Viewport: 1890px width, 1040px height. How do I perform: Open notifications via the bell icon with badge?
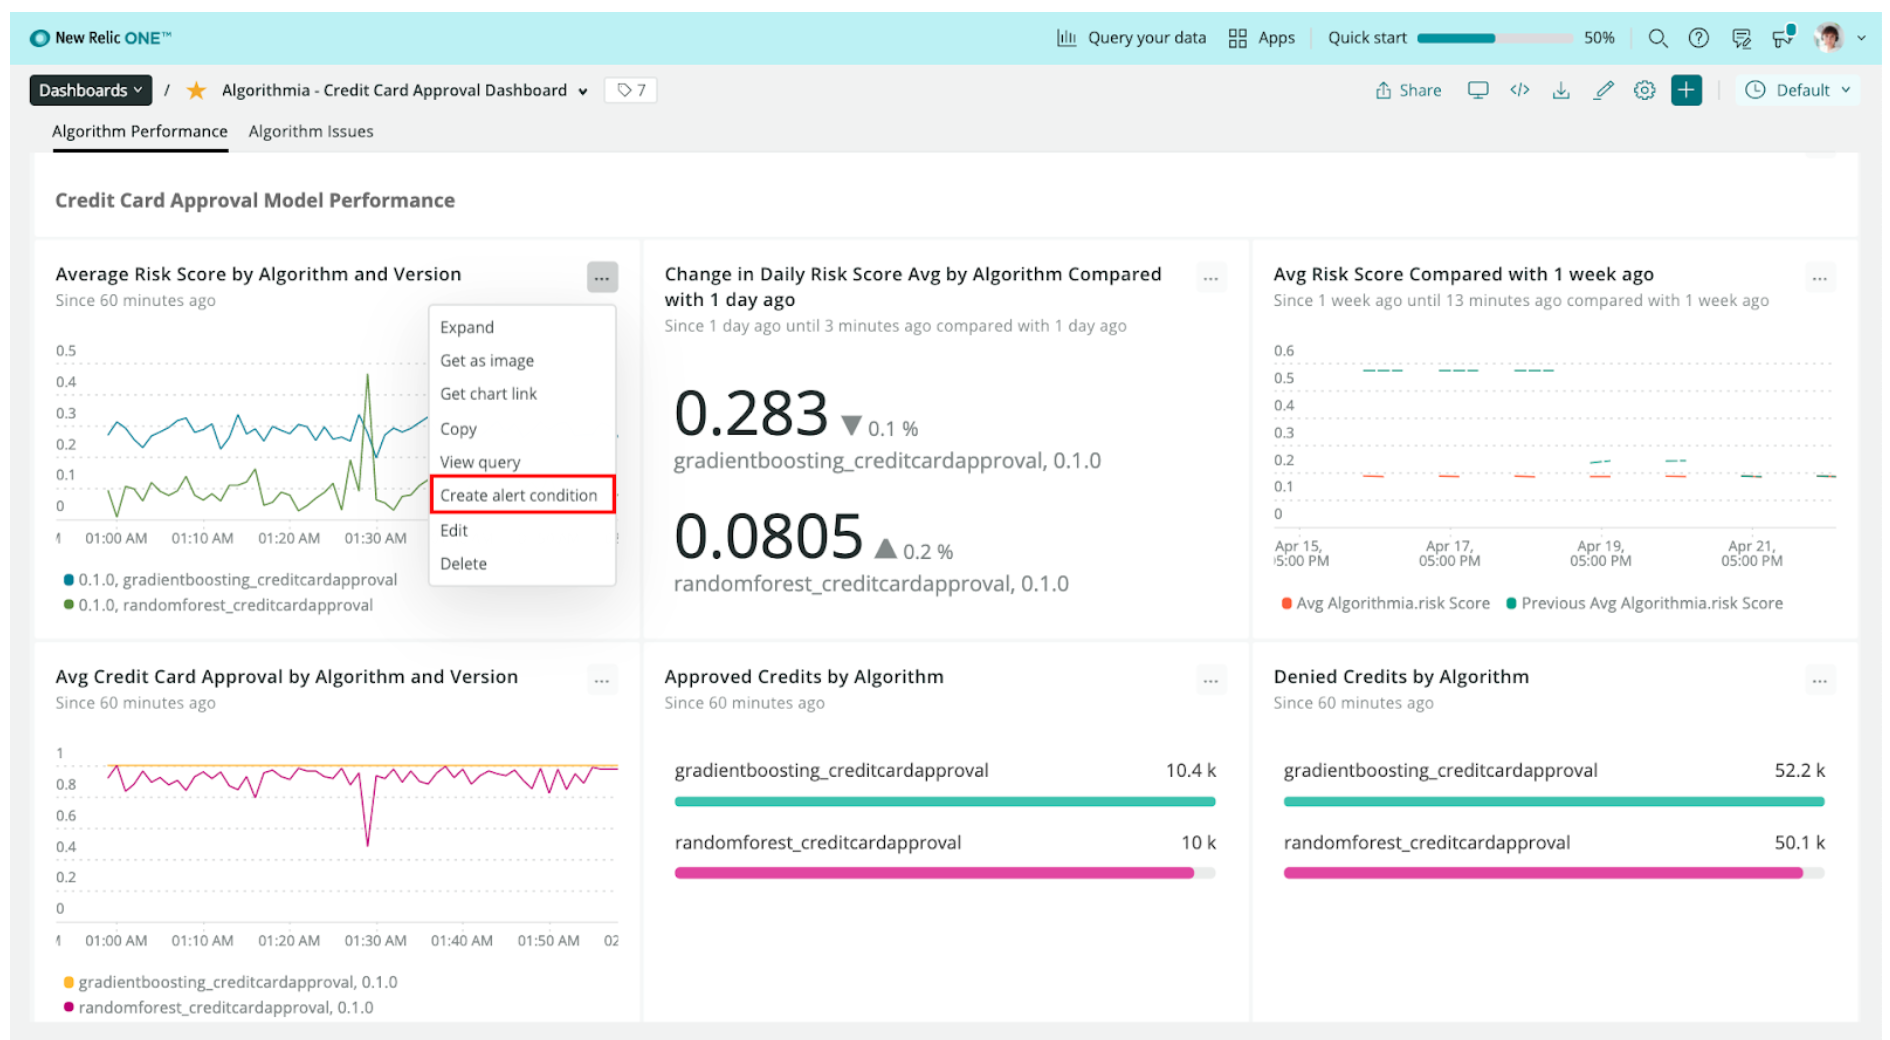click(x=1782, y=38)
